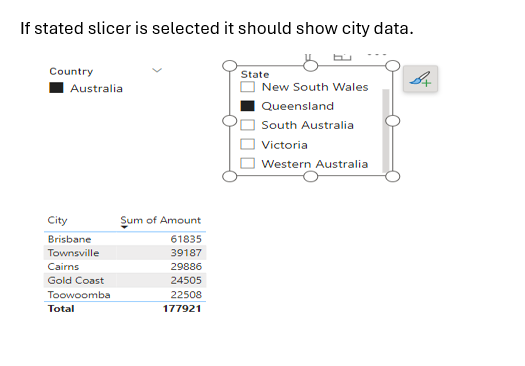Click the descending sort arrow under Sum of Amount

pos(124,227)
